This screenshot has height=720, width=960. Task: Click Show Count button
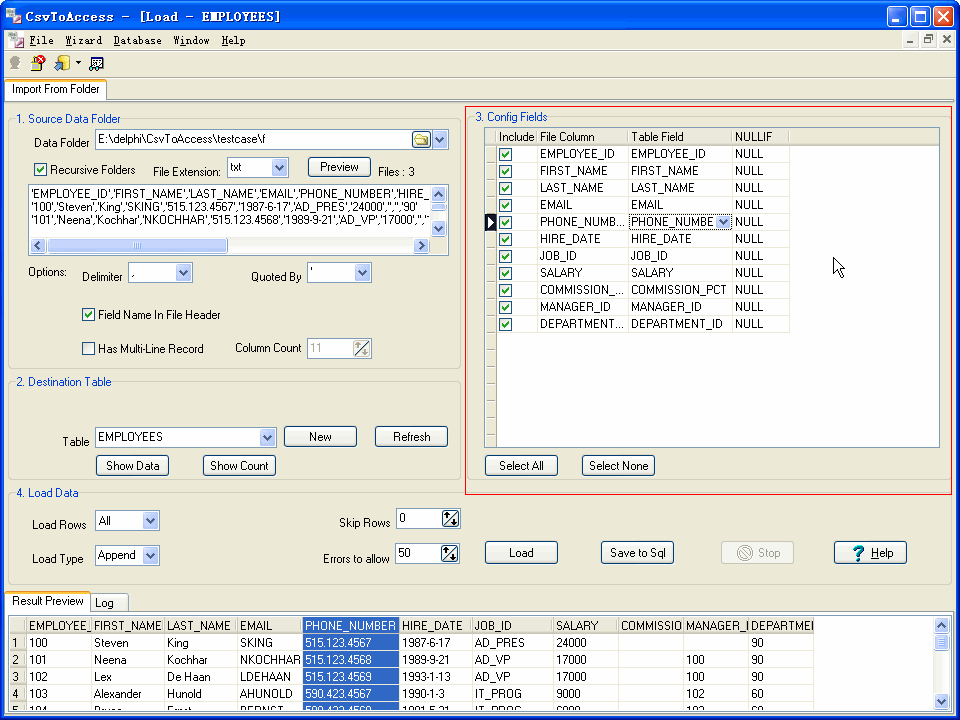[x=239, y=465]
